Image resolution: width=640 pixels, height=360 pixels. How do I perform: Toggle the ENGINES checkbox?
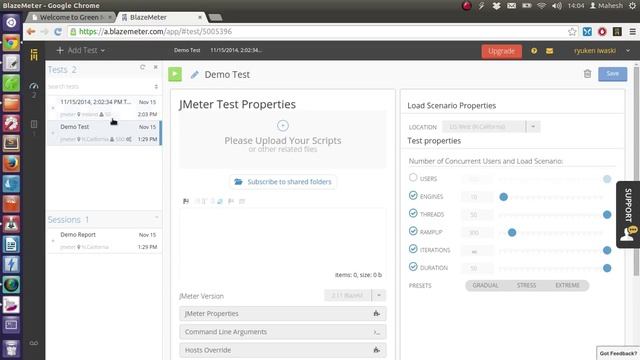pyautogui.click(x=413, y=196)
